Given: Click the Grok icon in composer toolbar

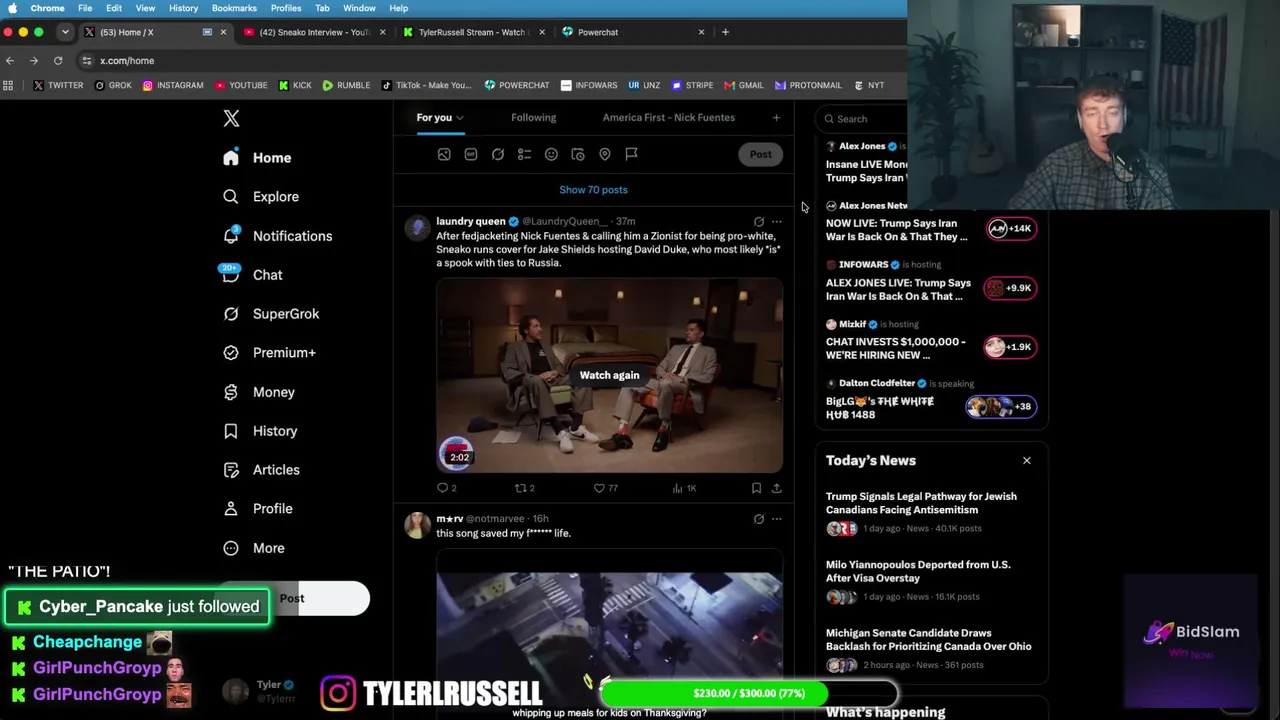Looking at the screenshot, I should click(498, 154).
